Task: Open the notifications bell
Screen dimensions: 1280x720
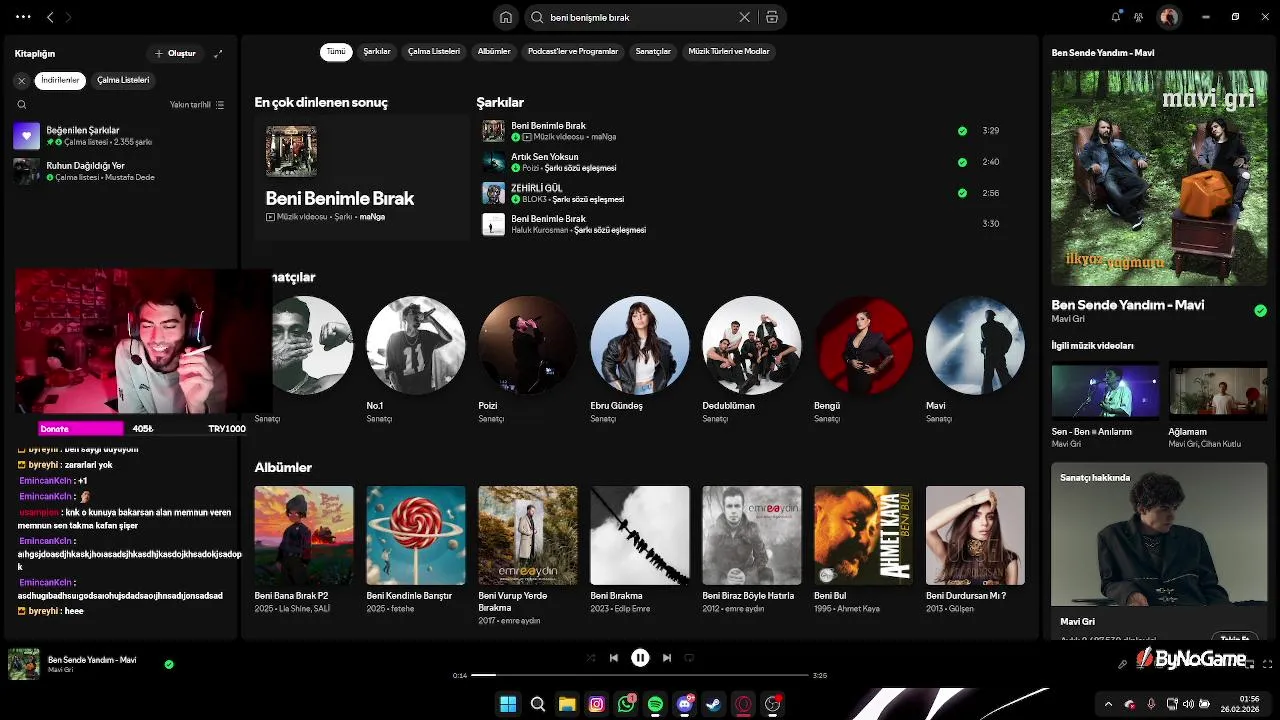Action: (x=1116, y=17)
